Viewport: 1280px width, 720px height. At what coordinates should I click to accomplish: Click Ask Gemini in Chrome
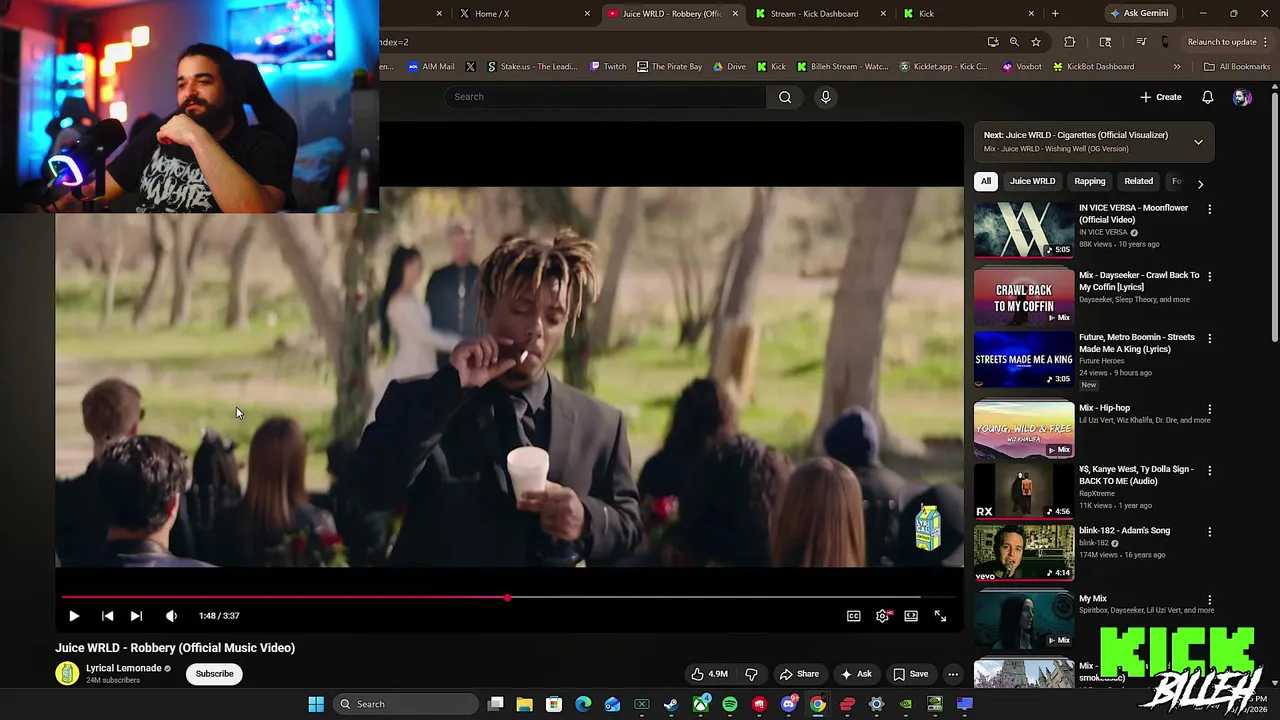[1139, 14]
